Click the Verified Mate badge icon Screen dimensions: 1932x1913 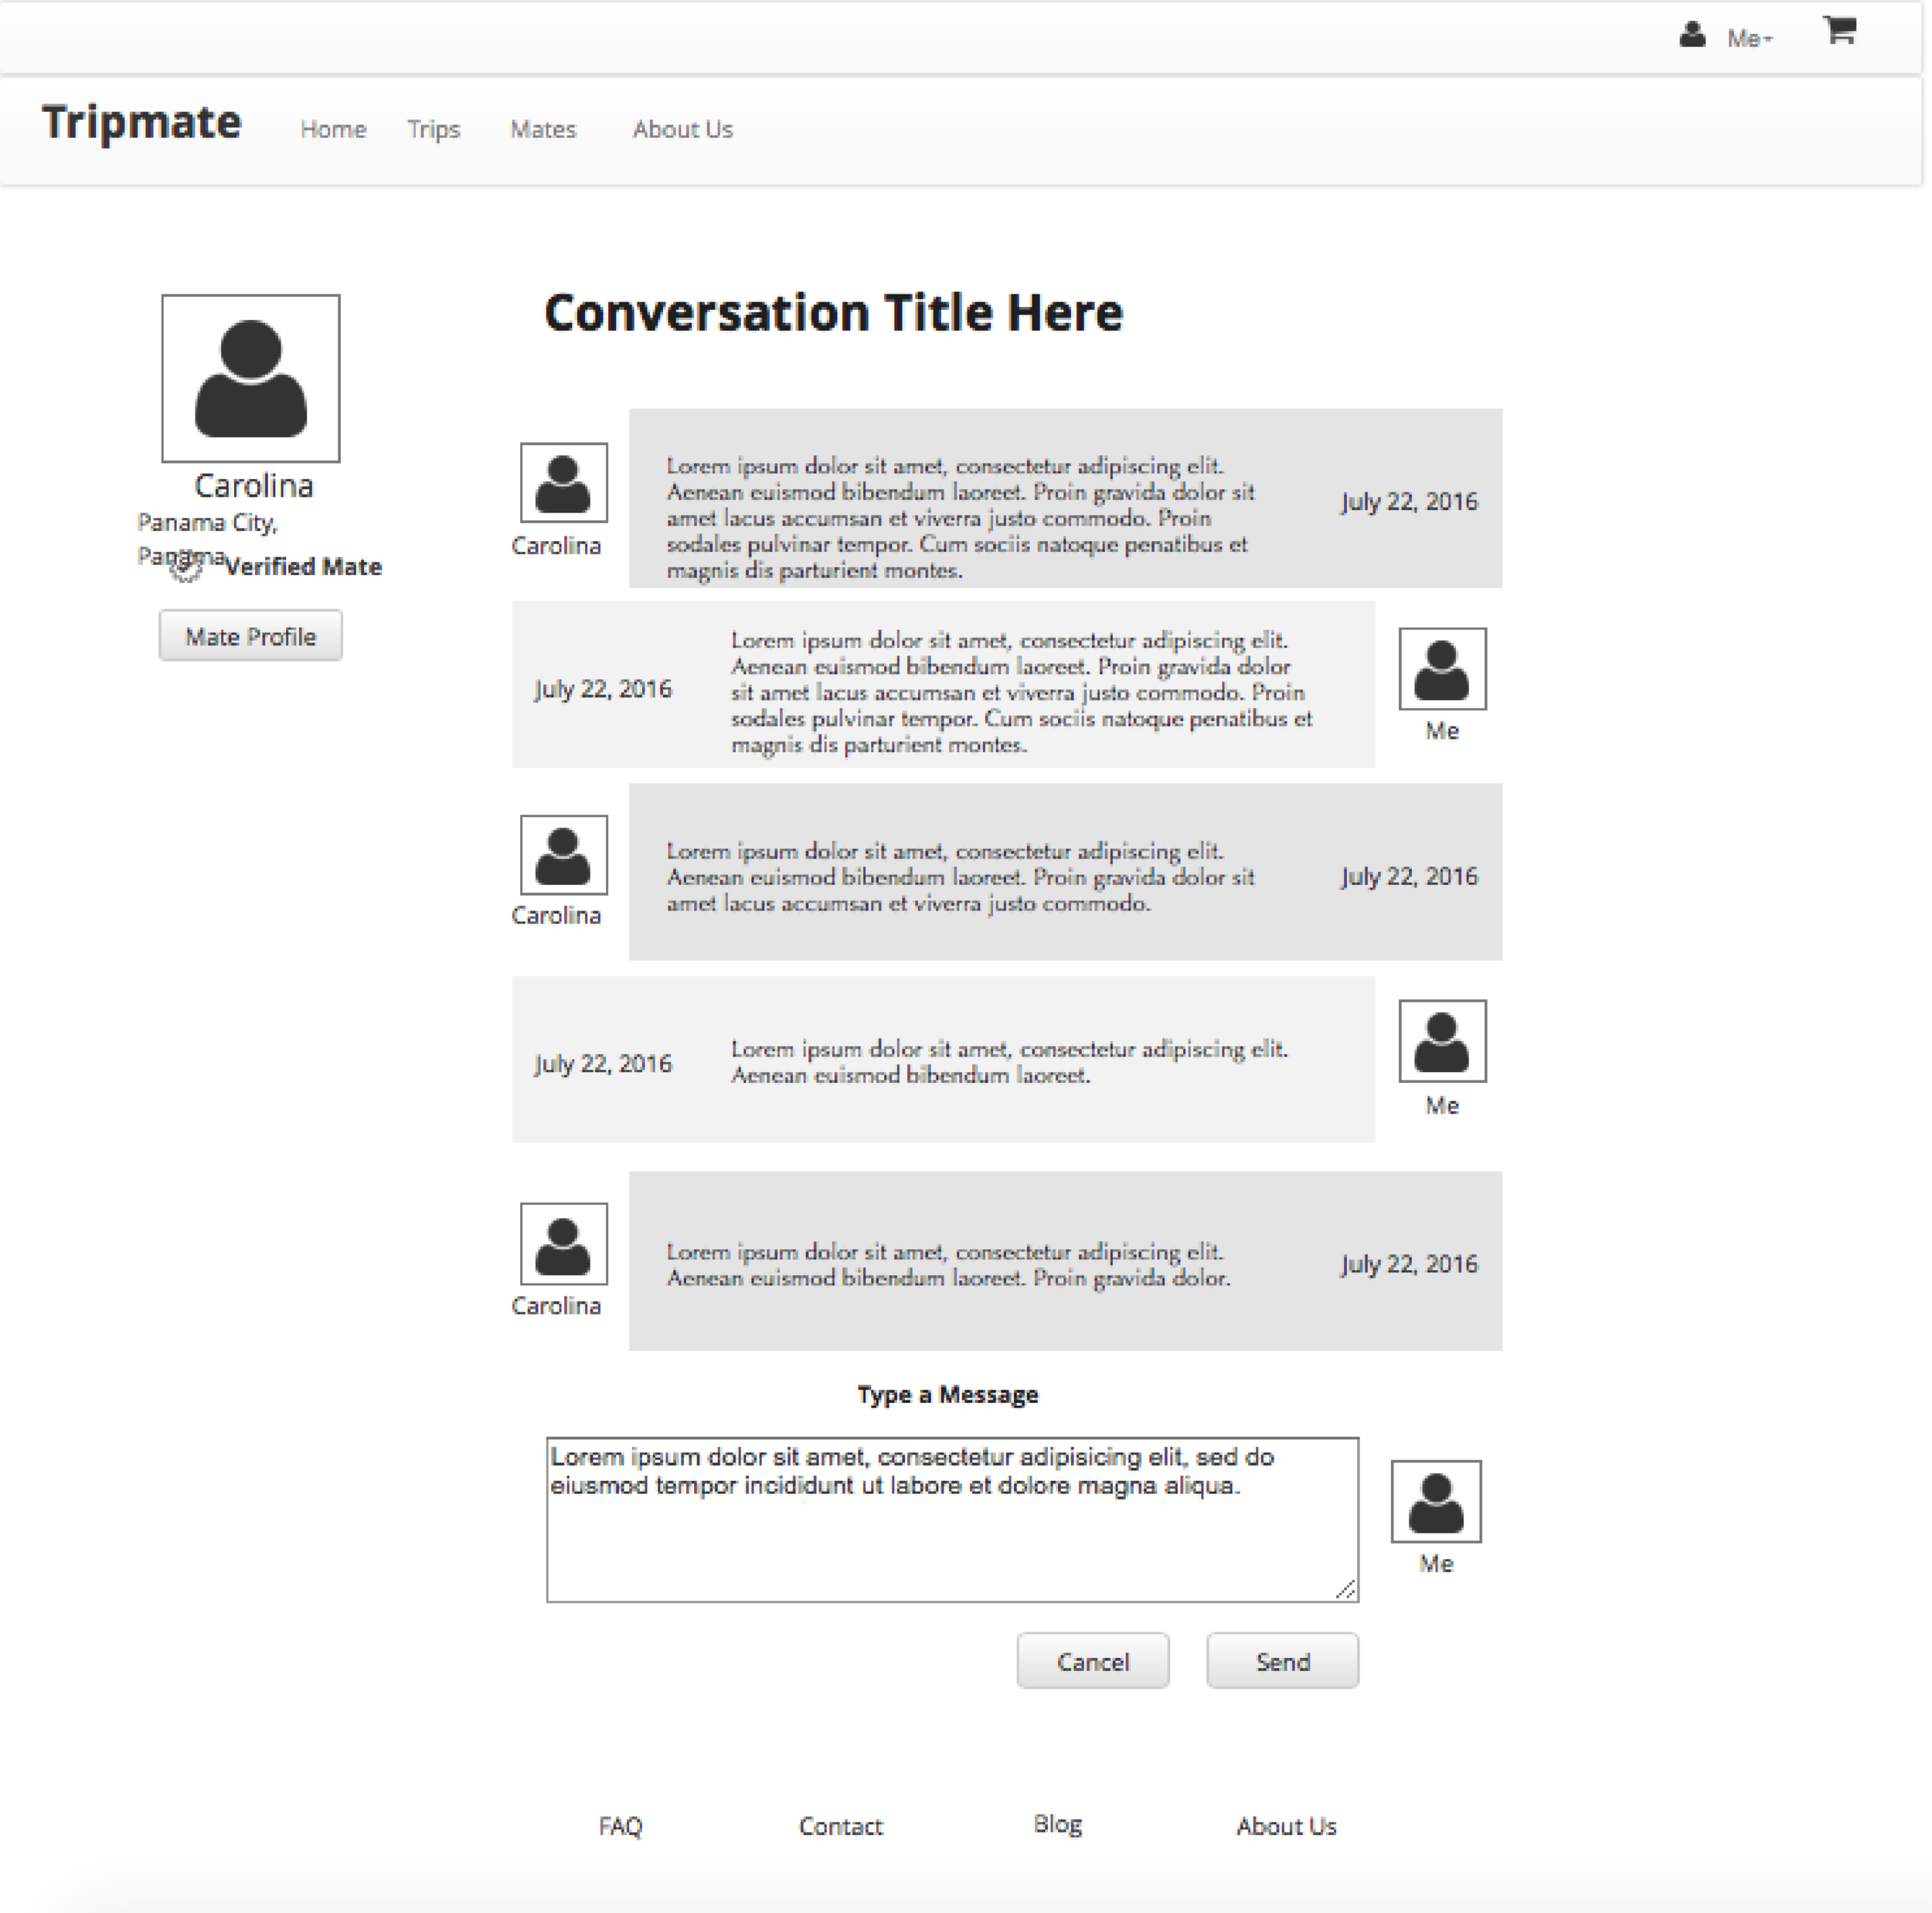coord(185,567)
